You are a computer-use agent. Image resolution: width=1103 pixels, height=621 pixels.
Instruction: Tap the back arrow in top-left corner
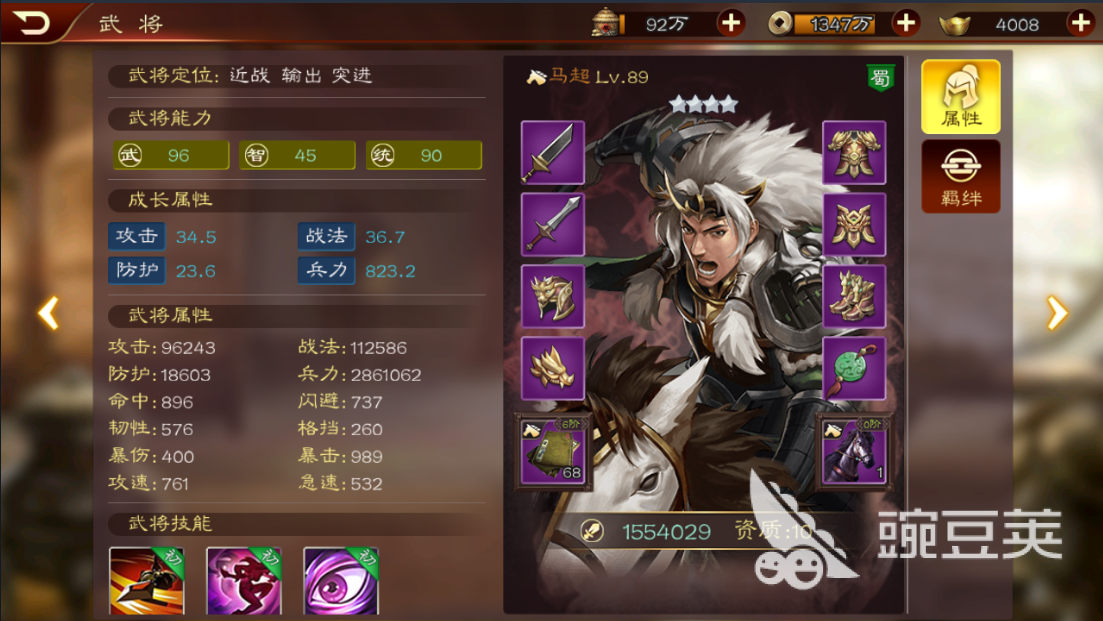(32, 23)
